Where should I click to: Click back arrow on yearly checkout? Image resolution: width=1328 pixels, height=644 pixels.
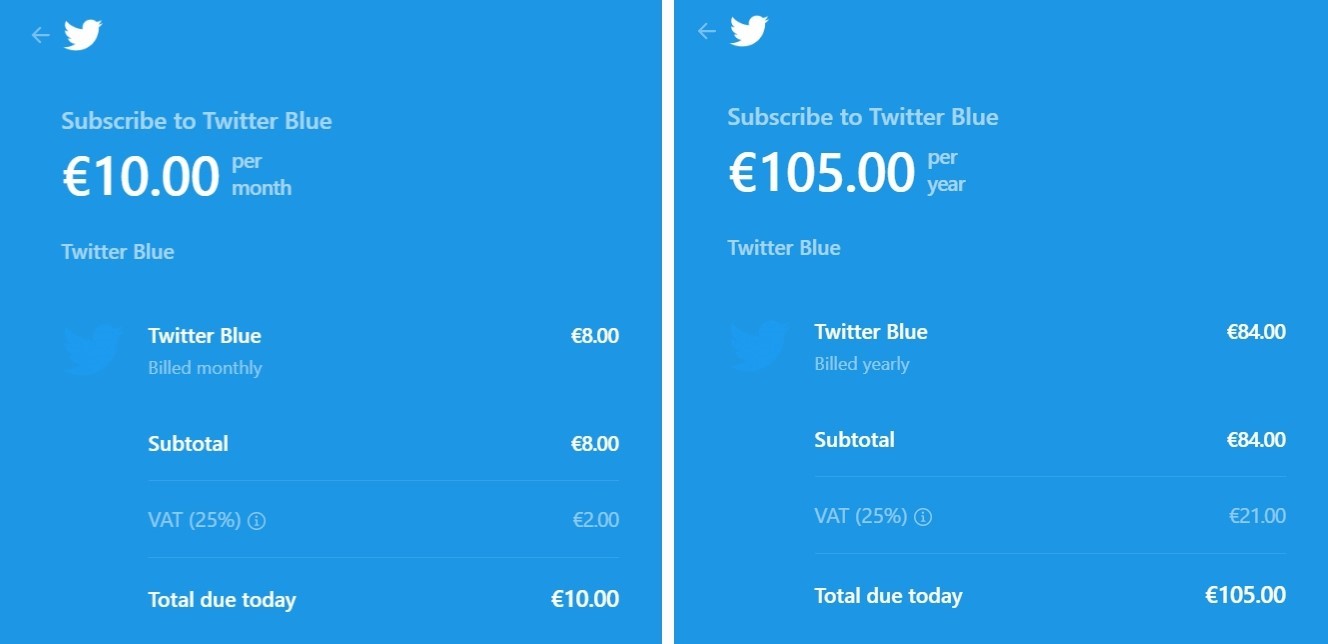707,31
